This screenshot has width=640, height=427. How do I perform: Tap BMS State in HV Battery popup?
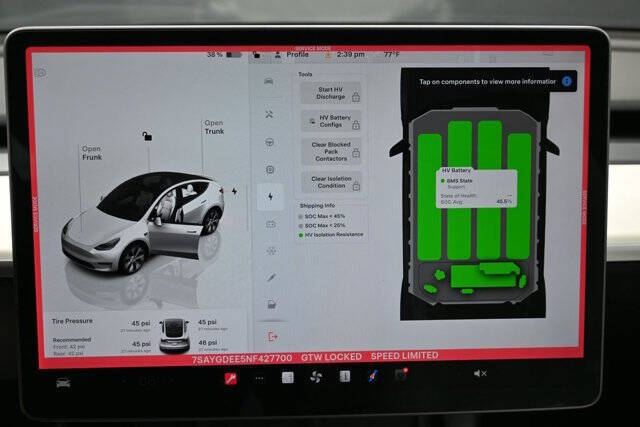[x=456, y=180]
